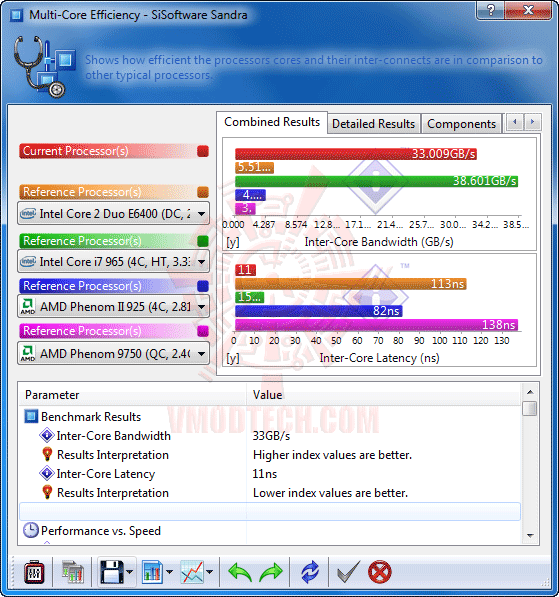Click results list scroll down arrow
Image resolution: width=559 pixels, height=597 pixels.
pyautogui.click(x=530, y=536)
